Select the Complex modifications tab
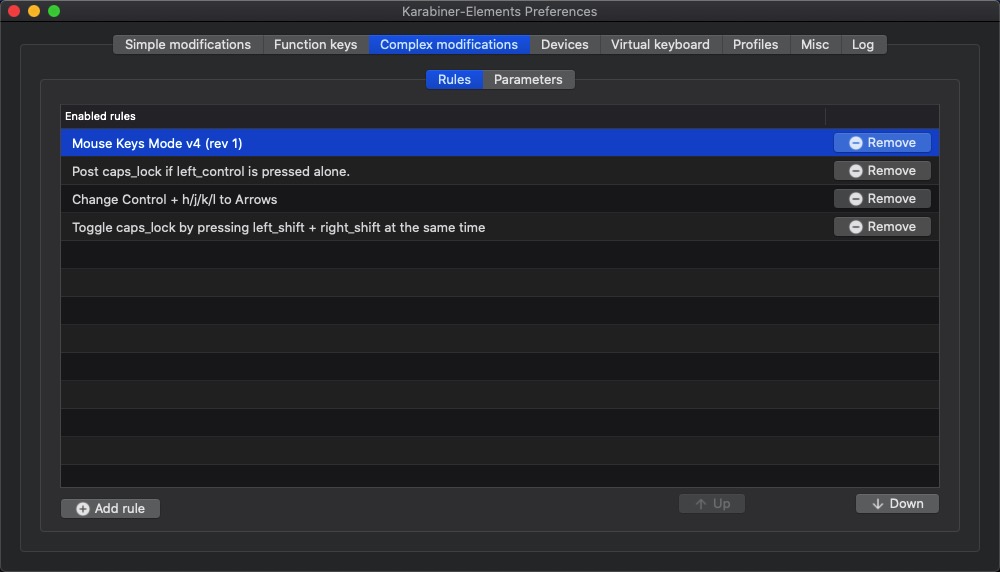 [x=449, y=45]
